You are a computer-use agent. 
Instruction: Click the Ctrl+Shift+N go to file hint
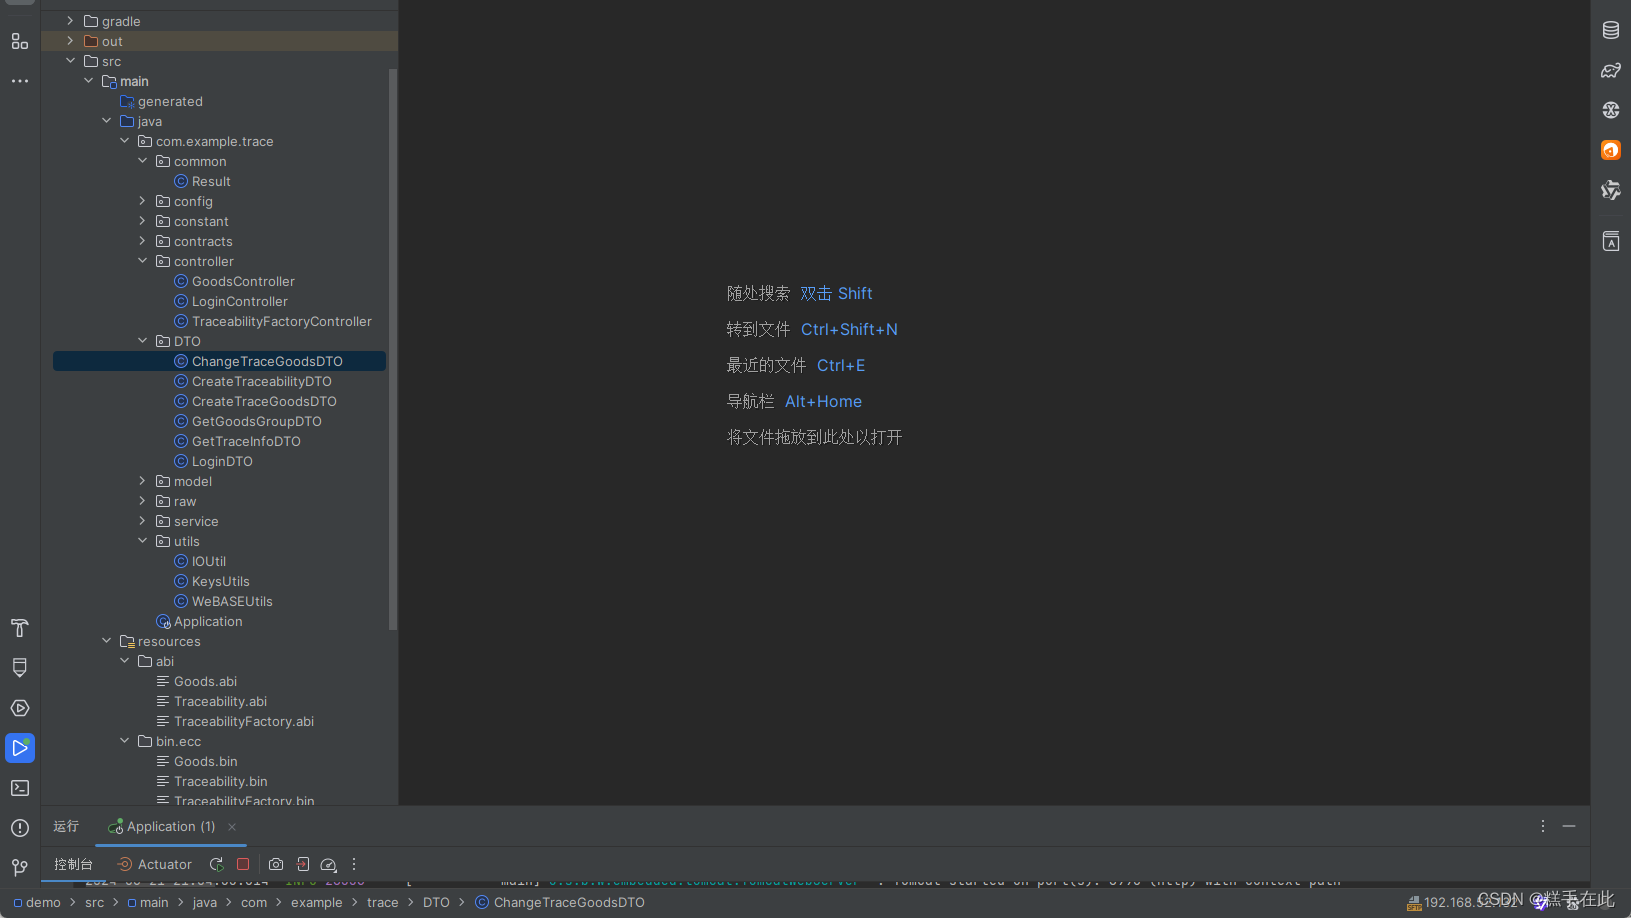click(849, 329)
